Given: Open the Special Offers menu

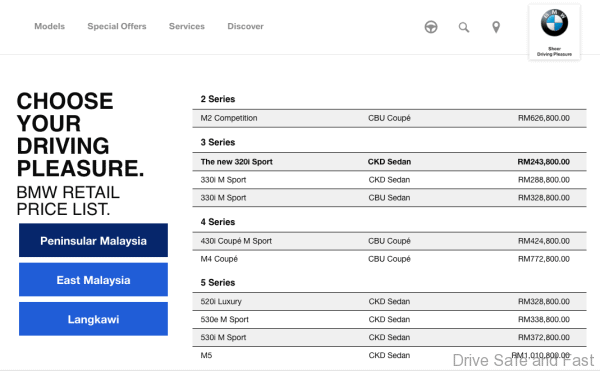Looking at the screenshot, I should (117, 26).
